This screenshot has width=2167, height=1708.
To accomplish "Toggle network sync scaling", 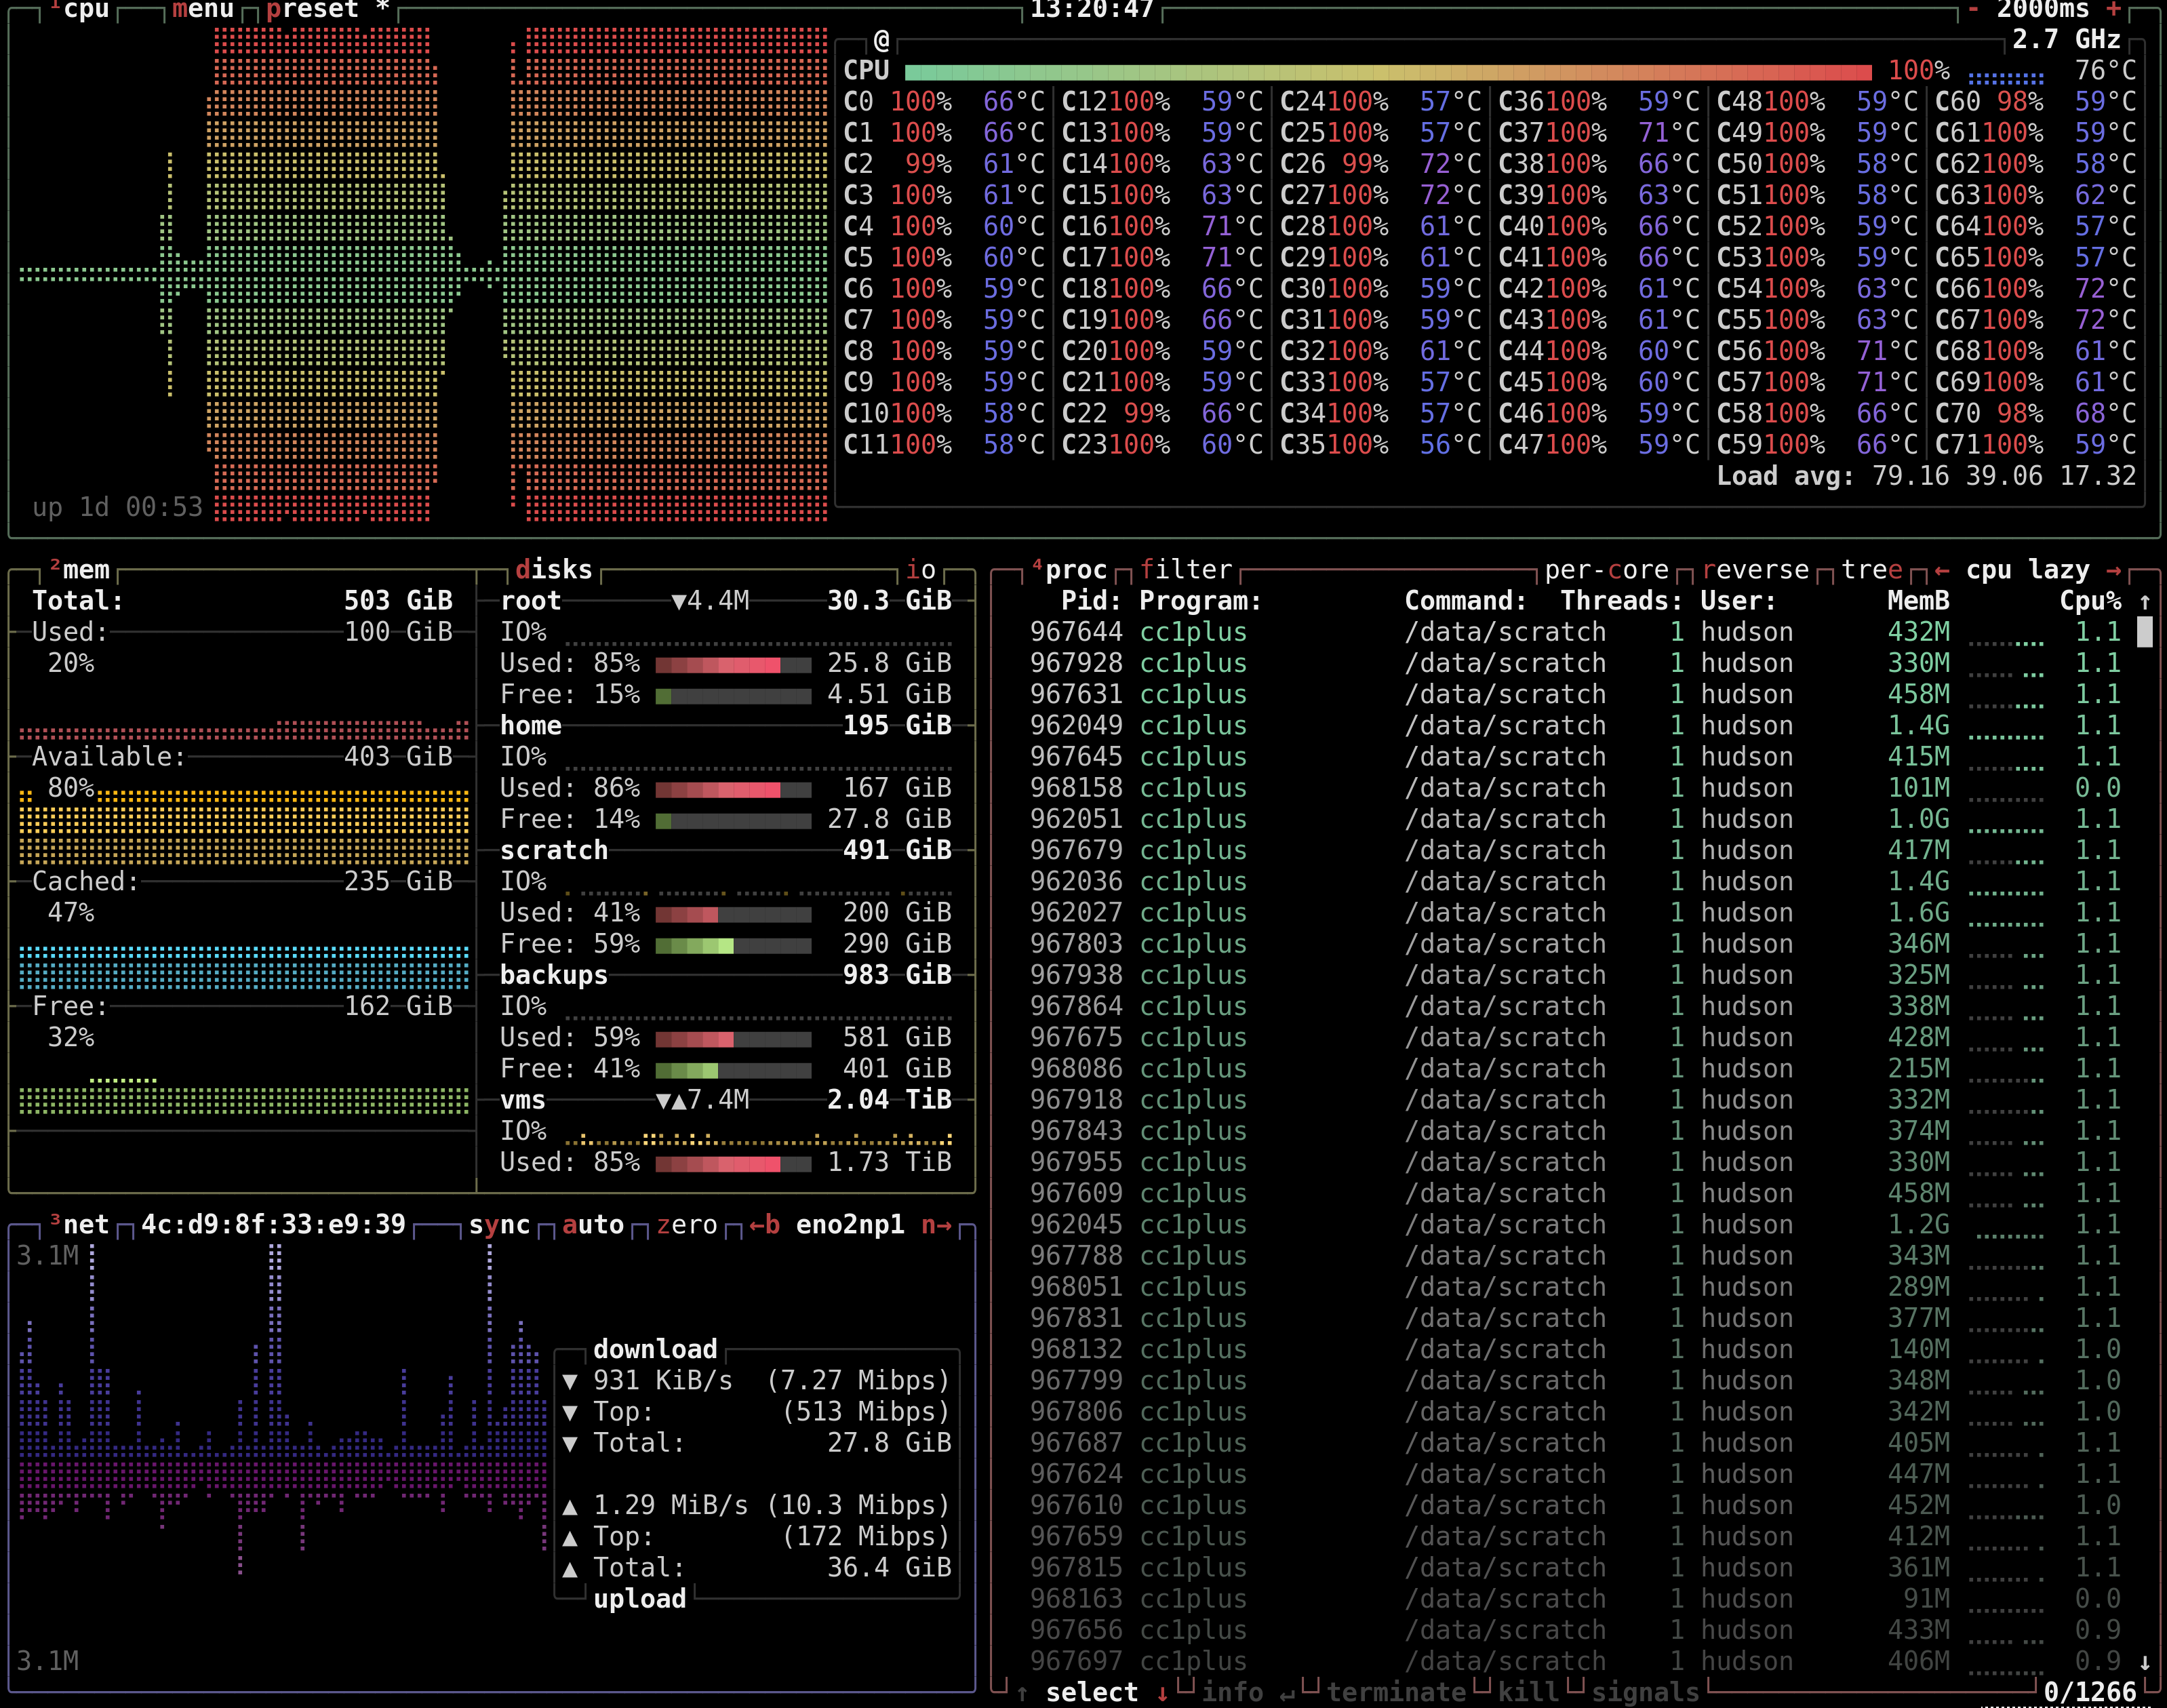I will tap(499, 1225).
